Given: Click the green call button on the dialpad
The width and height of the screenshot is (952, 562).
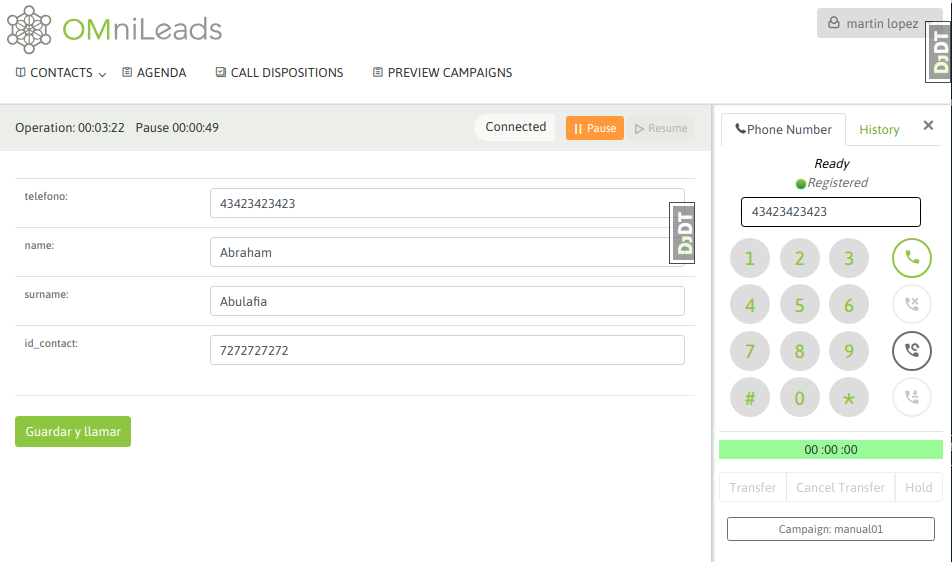Looking at the screenshot, I should (x=911, y=258).
